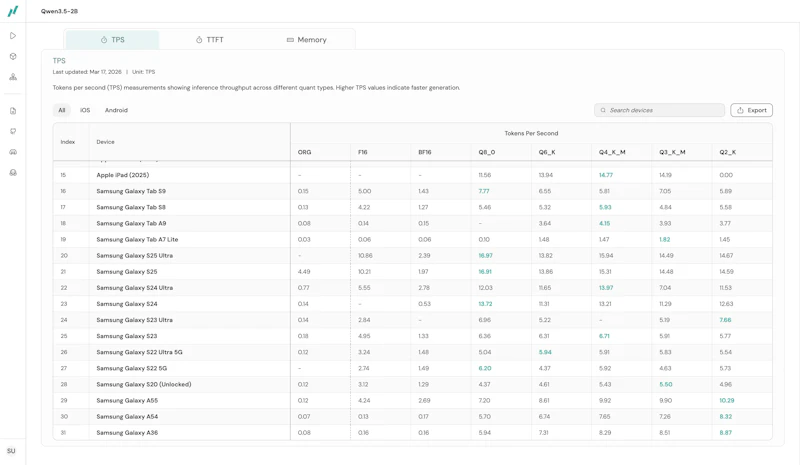Click the stopwatch icon on TPS tab
Viewport: 800px width, 465px height.
pyautogui.click(x=104, y=40)
